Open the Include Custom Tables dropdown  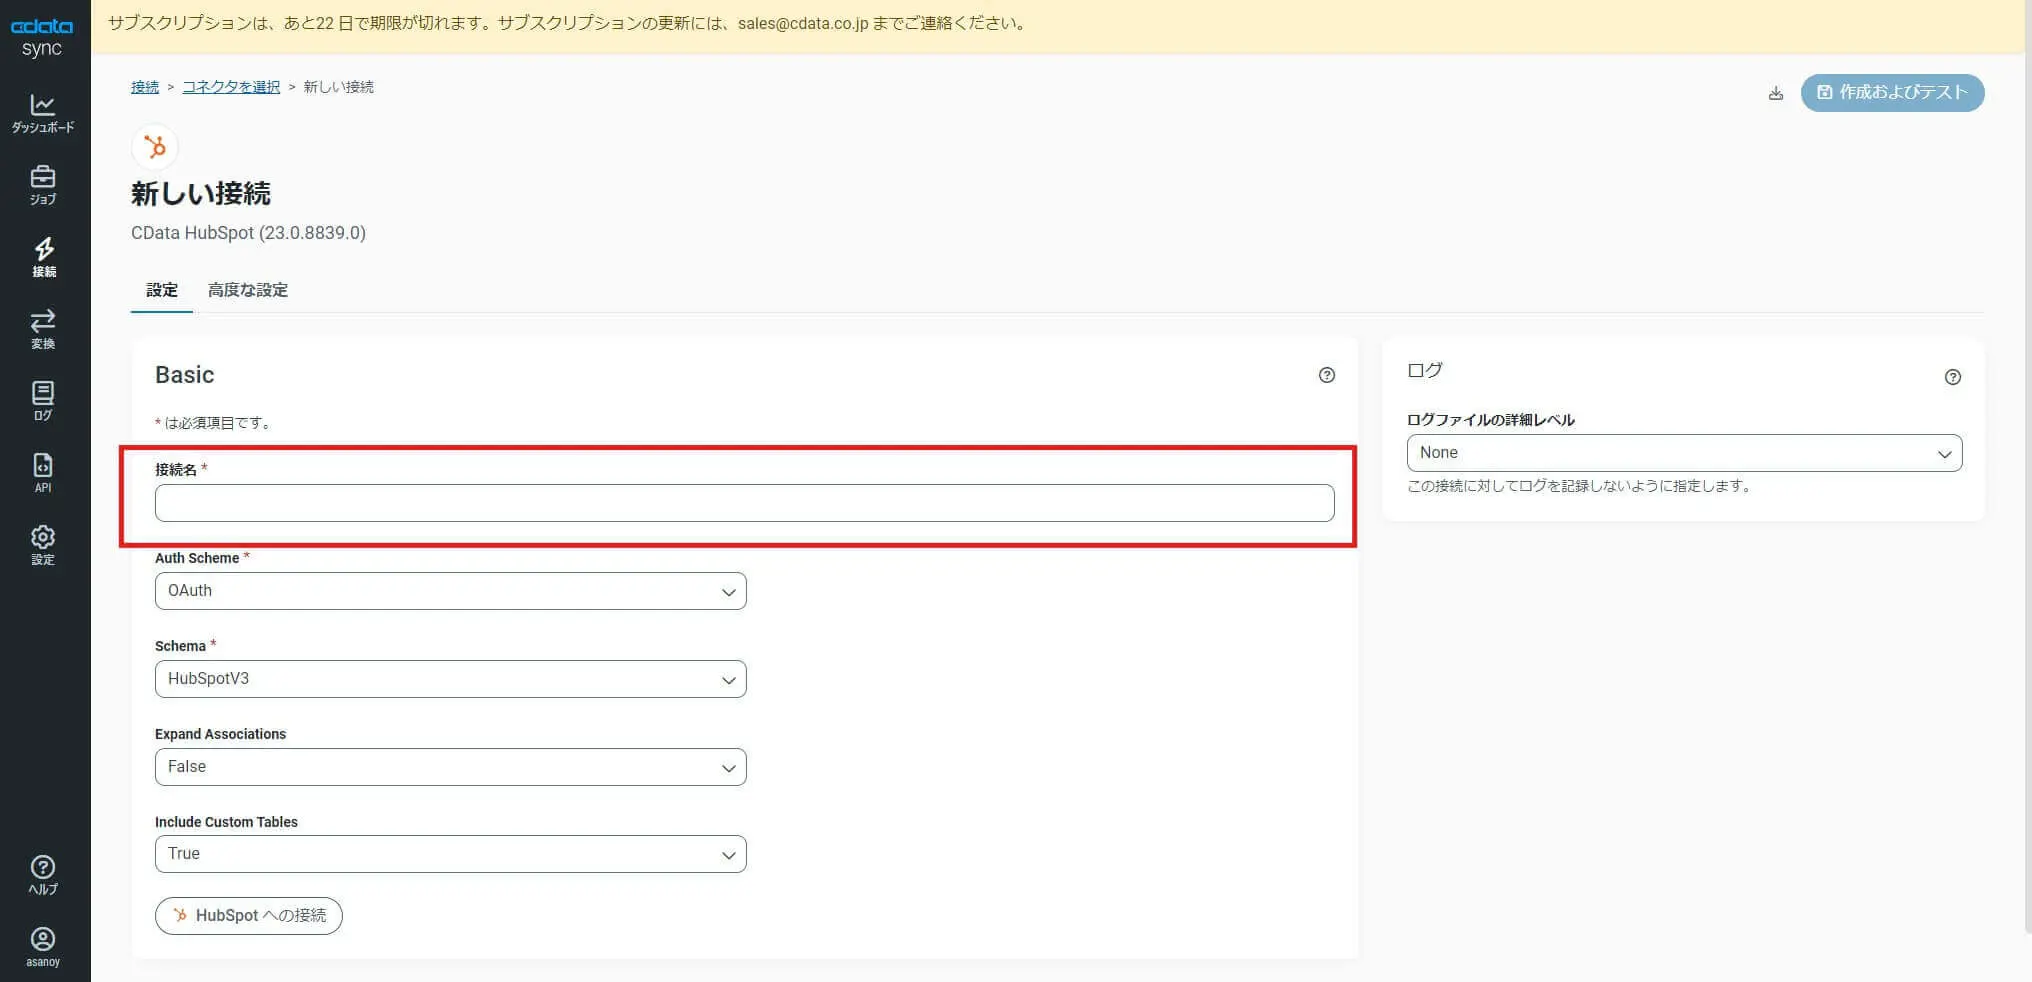pyautogui.click(x=450, y=854)
